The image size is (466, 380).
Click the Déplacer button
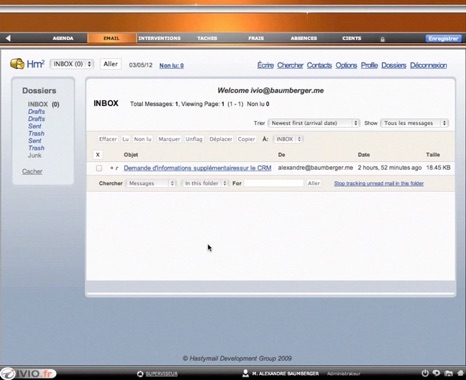pyautogui.click(x=220, y=139)
